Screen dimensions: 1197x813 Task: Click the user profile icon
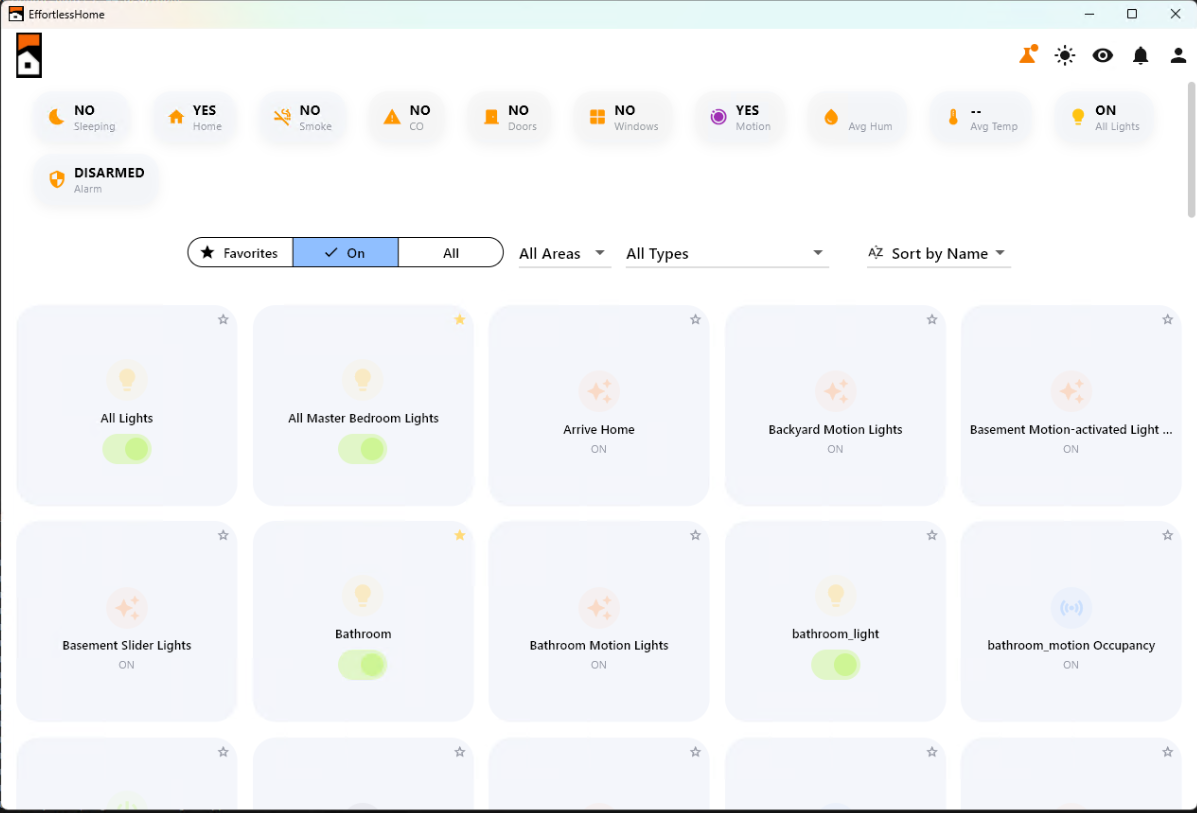click(x=1178, y=55)
